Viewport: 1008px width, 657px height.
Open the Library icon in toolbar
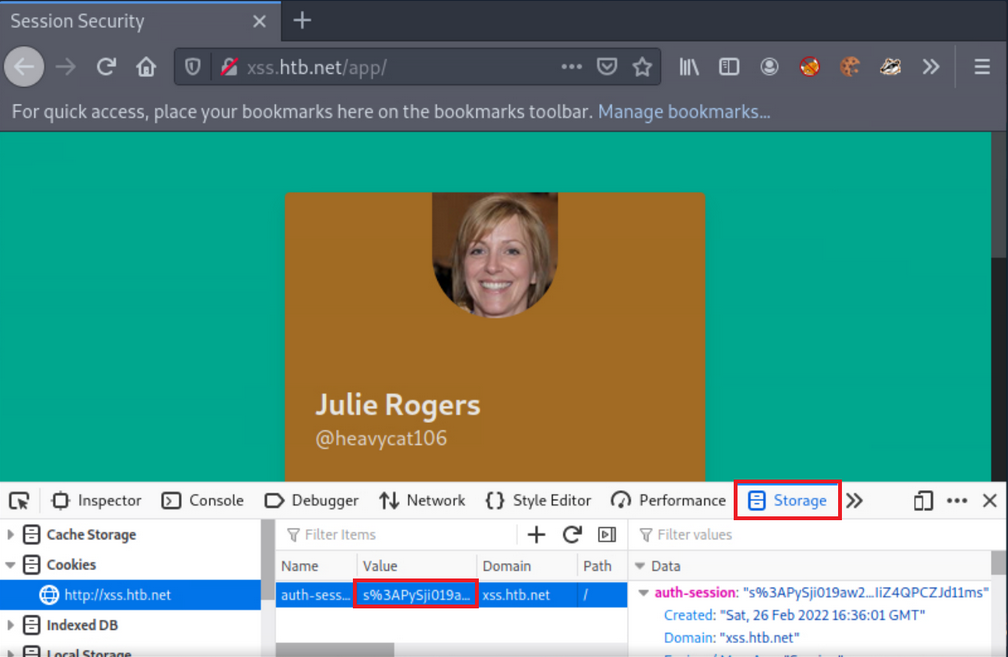point(689,67)
